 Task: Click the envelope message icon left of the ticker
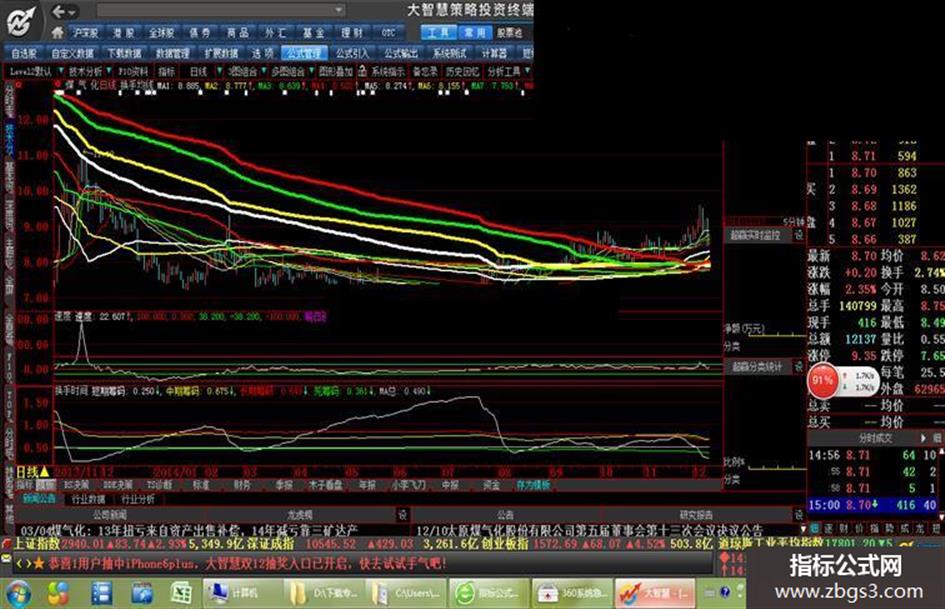coord(7,559)
